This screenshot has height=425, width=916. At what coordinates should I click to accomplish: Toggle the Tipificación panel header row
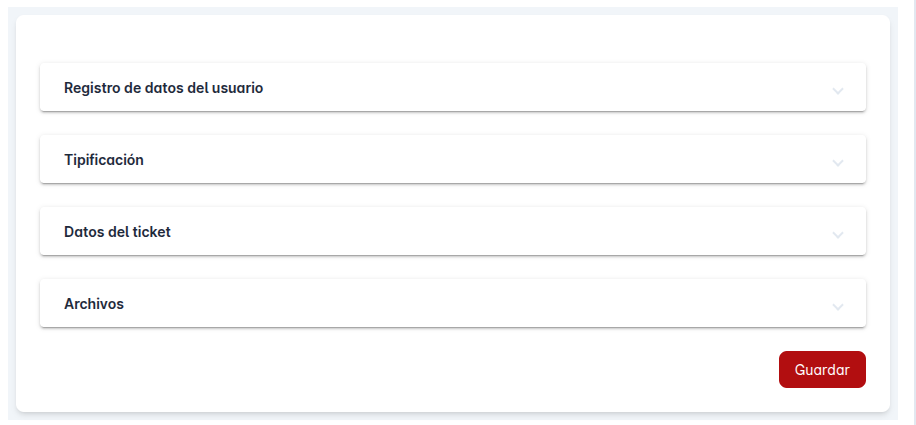452,160
